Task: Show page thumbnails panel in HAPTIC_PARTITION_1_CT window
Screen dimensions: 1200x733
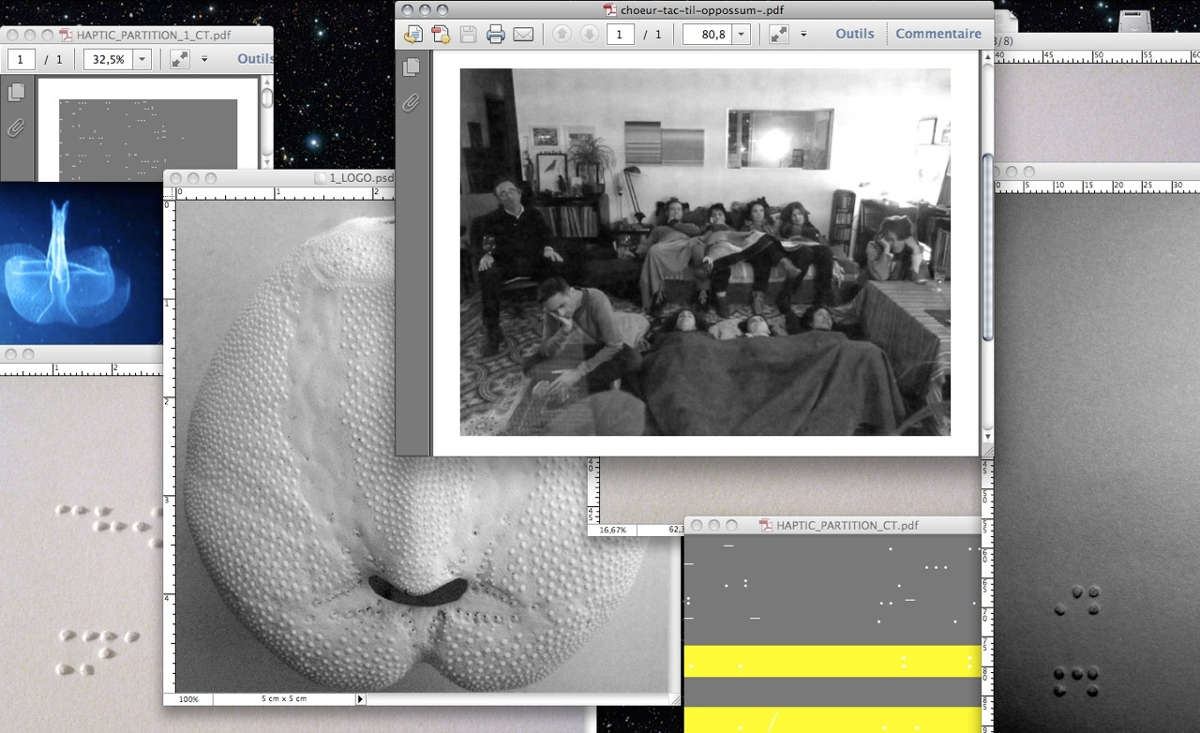Action: tap(15, 93)
